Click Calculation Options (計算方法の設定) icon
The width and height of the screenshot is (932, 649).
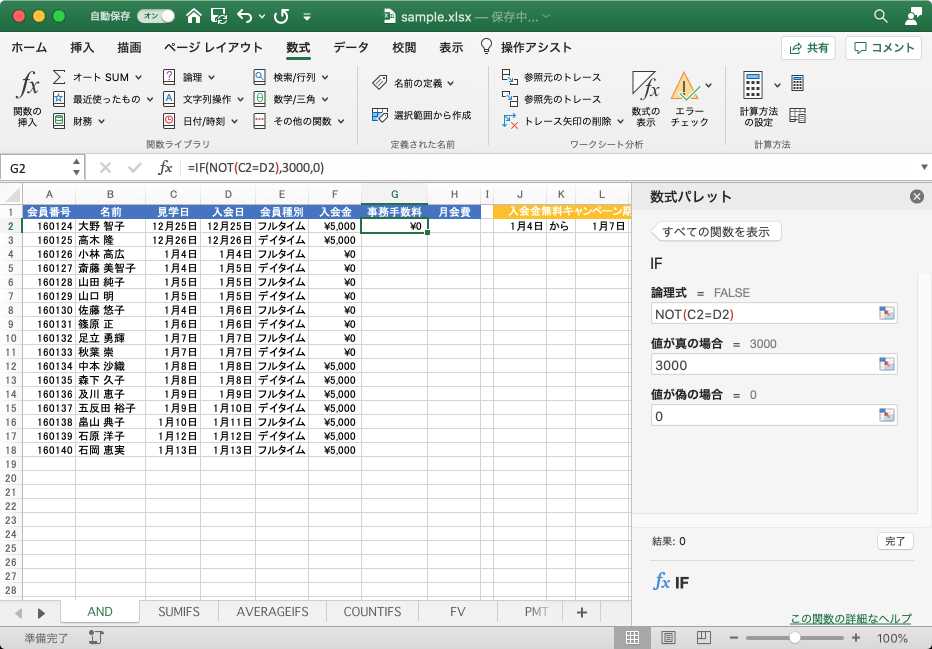(753, 86)
